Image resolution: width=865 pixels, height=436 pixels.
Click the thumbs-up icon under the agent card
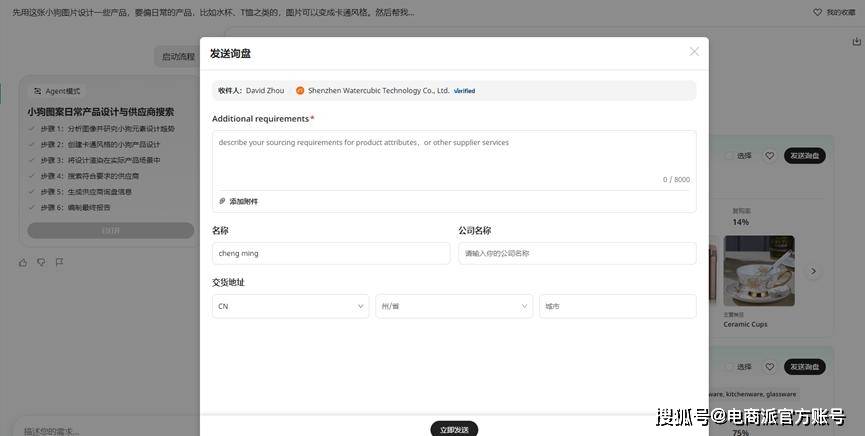(23, 262)
